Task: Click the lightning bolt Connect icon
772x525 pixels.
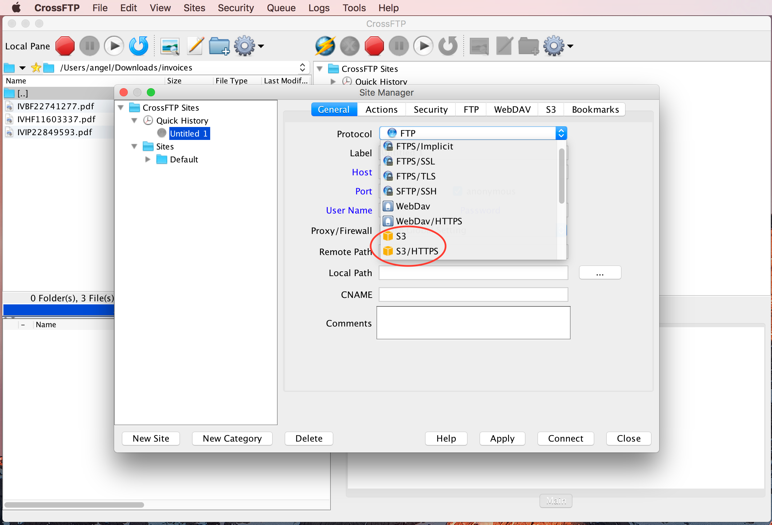Action: pyautogui.click(x=325, y=46)
